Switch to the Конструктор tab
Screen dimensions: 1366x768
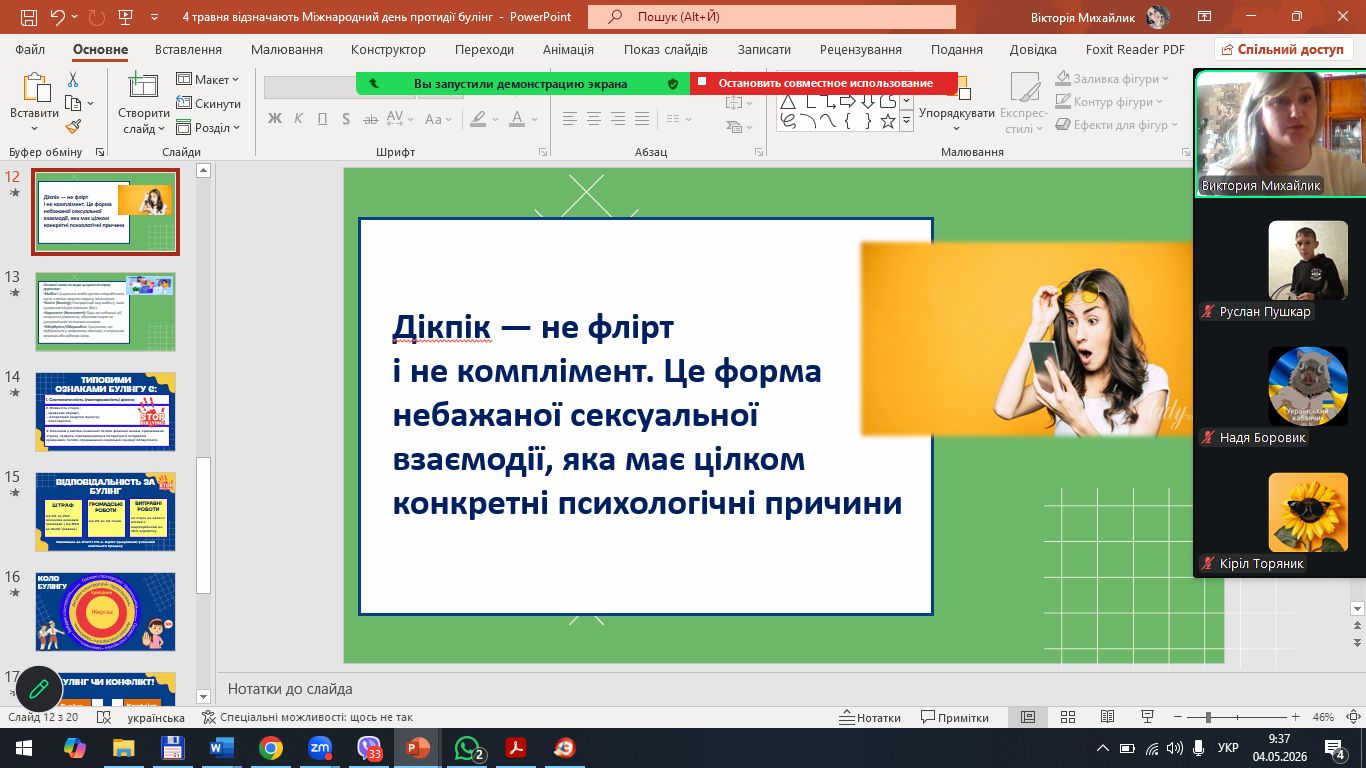(388, 50)
